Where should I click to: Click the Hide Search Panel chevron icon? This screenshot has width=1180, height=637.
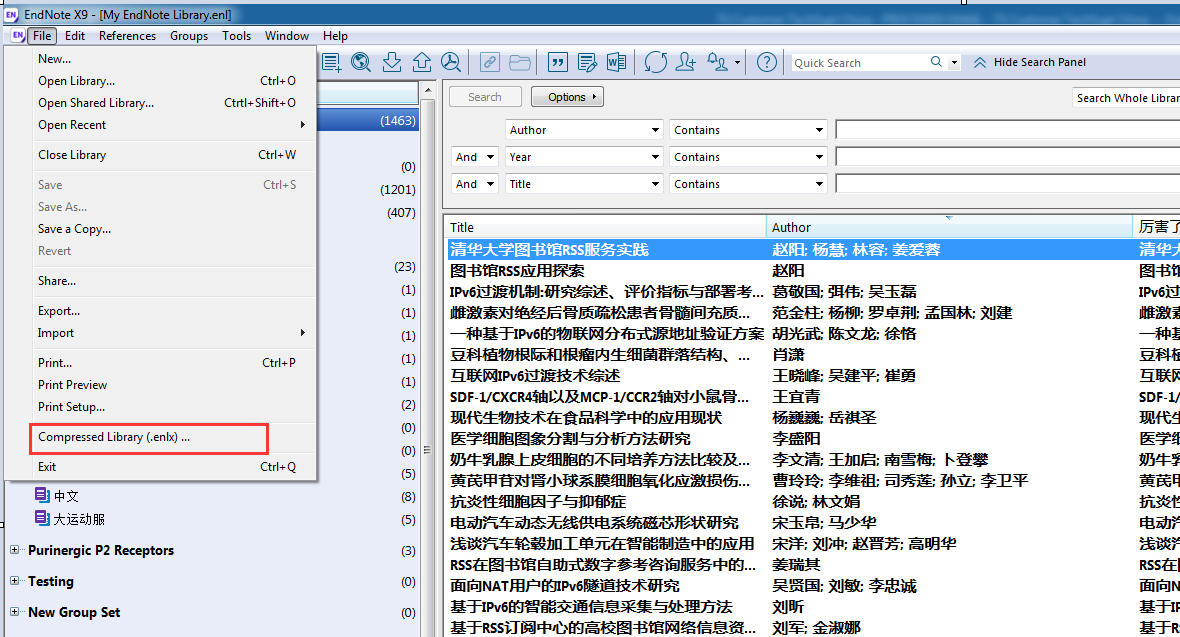point(980,62)
